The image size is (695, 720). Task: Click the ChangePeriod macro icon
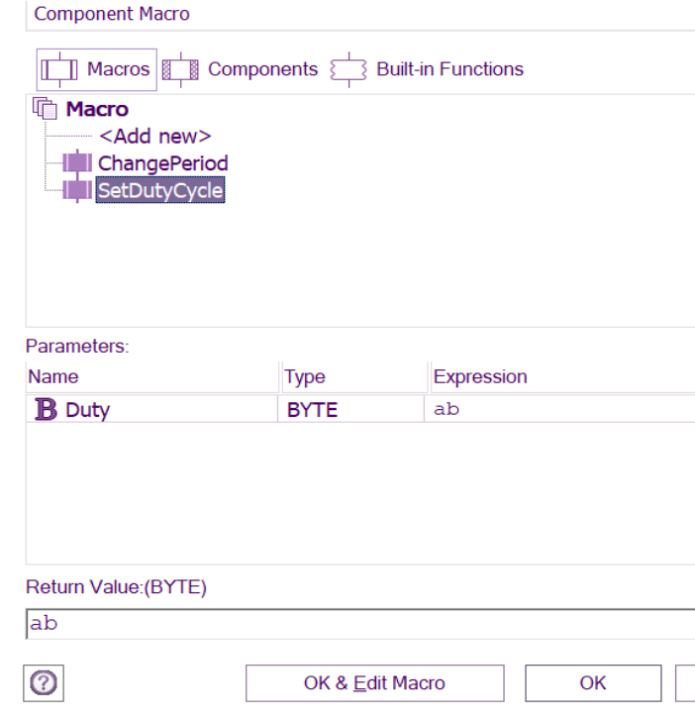pyautogui.click(x=77, y=163)
